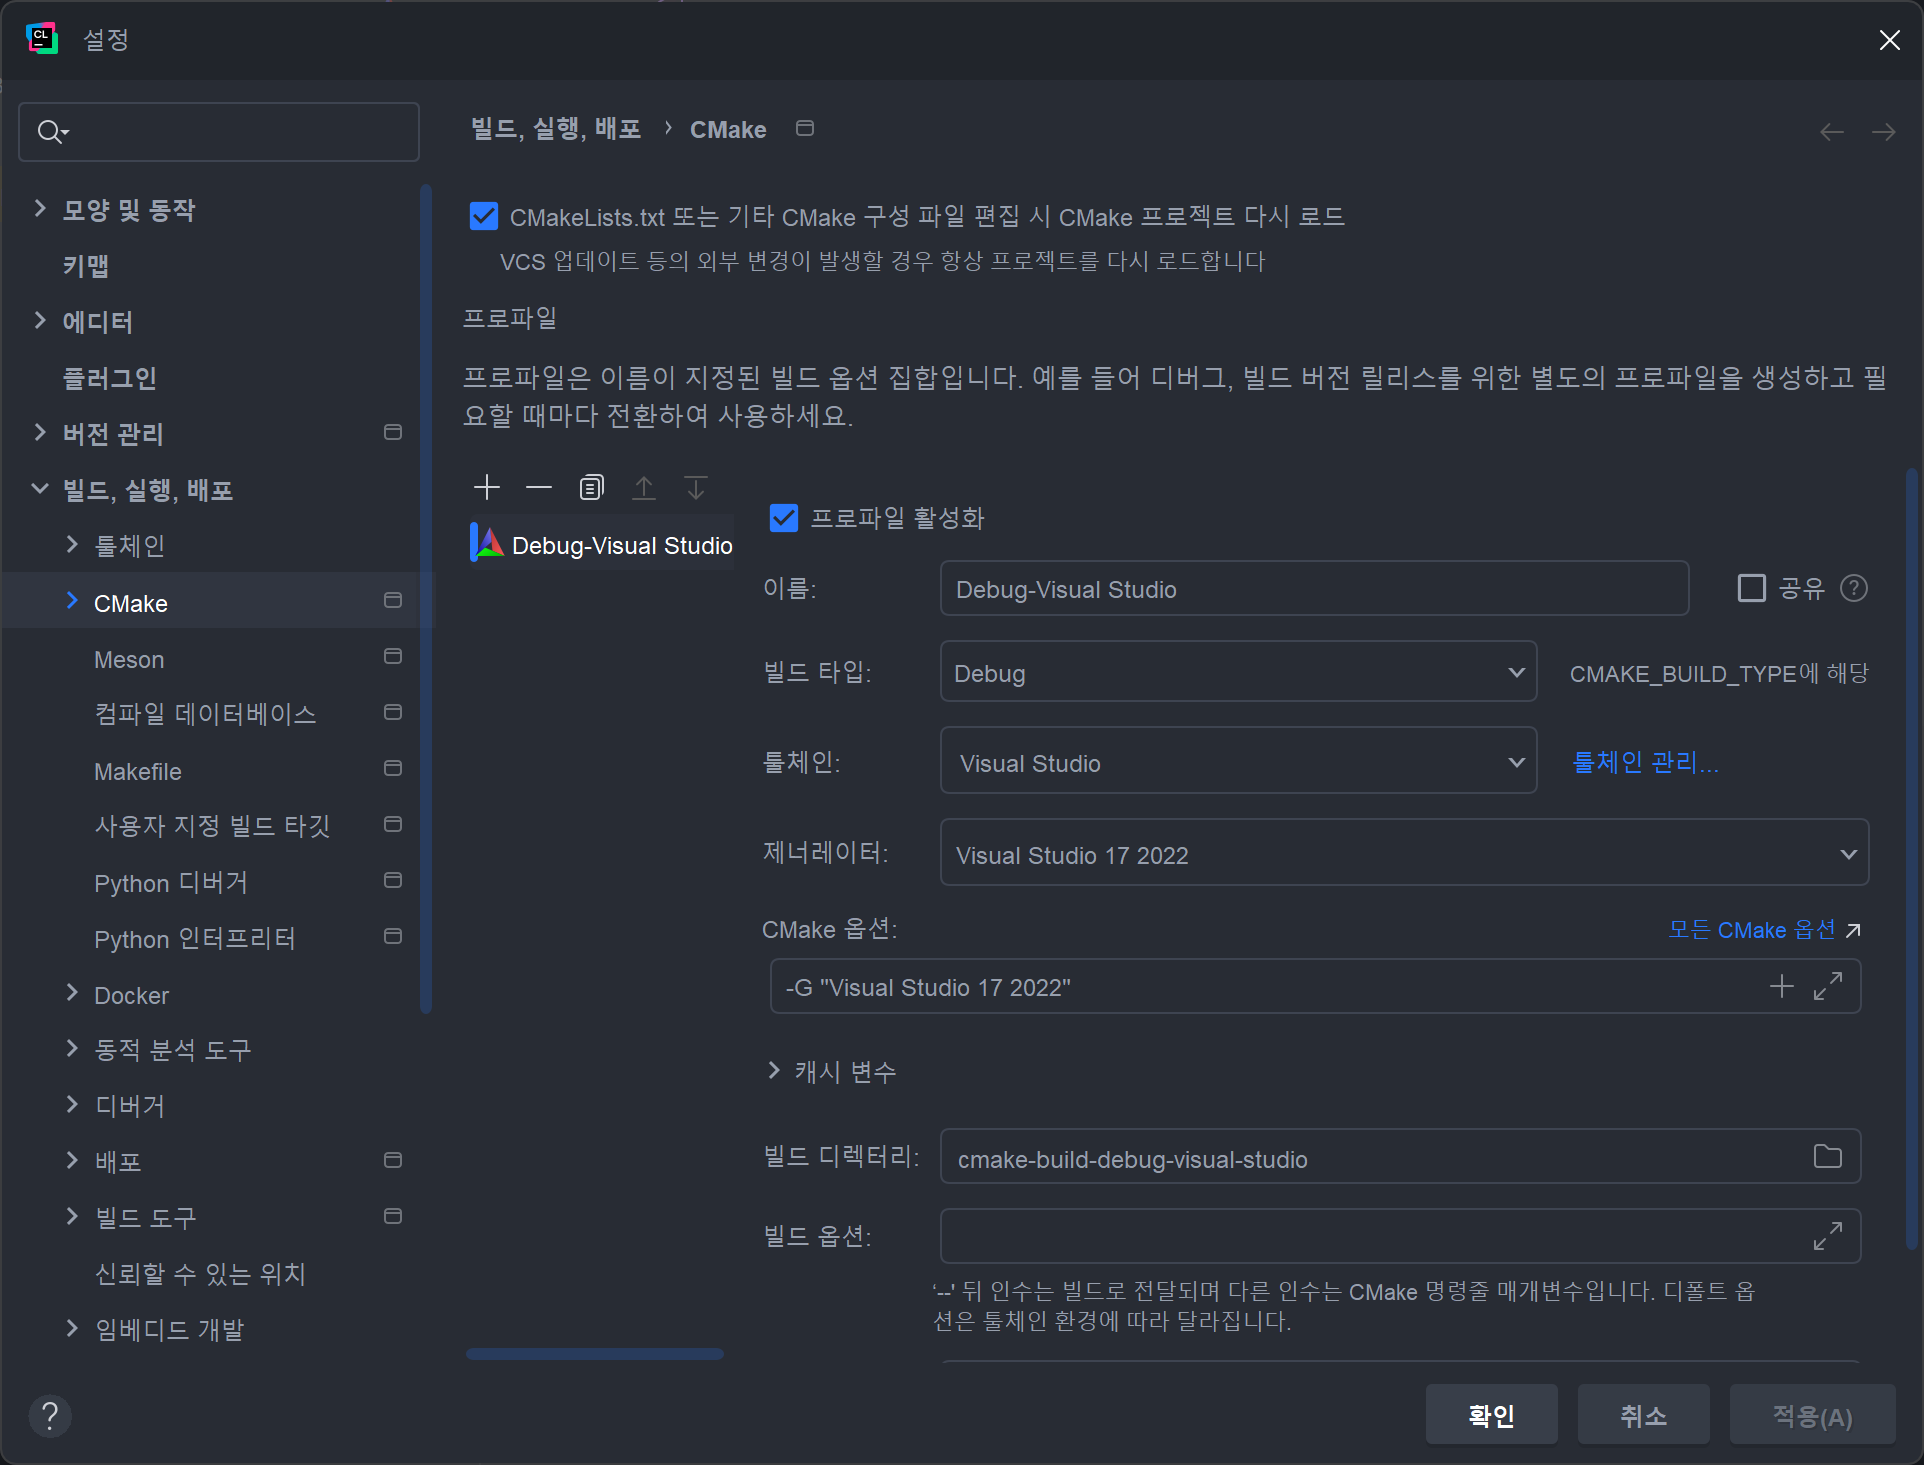The image size is (1924, 1465).
Task: Expand the 캐시 변수 section
Action: [x=774, y=1071]
